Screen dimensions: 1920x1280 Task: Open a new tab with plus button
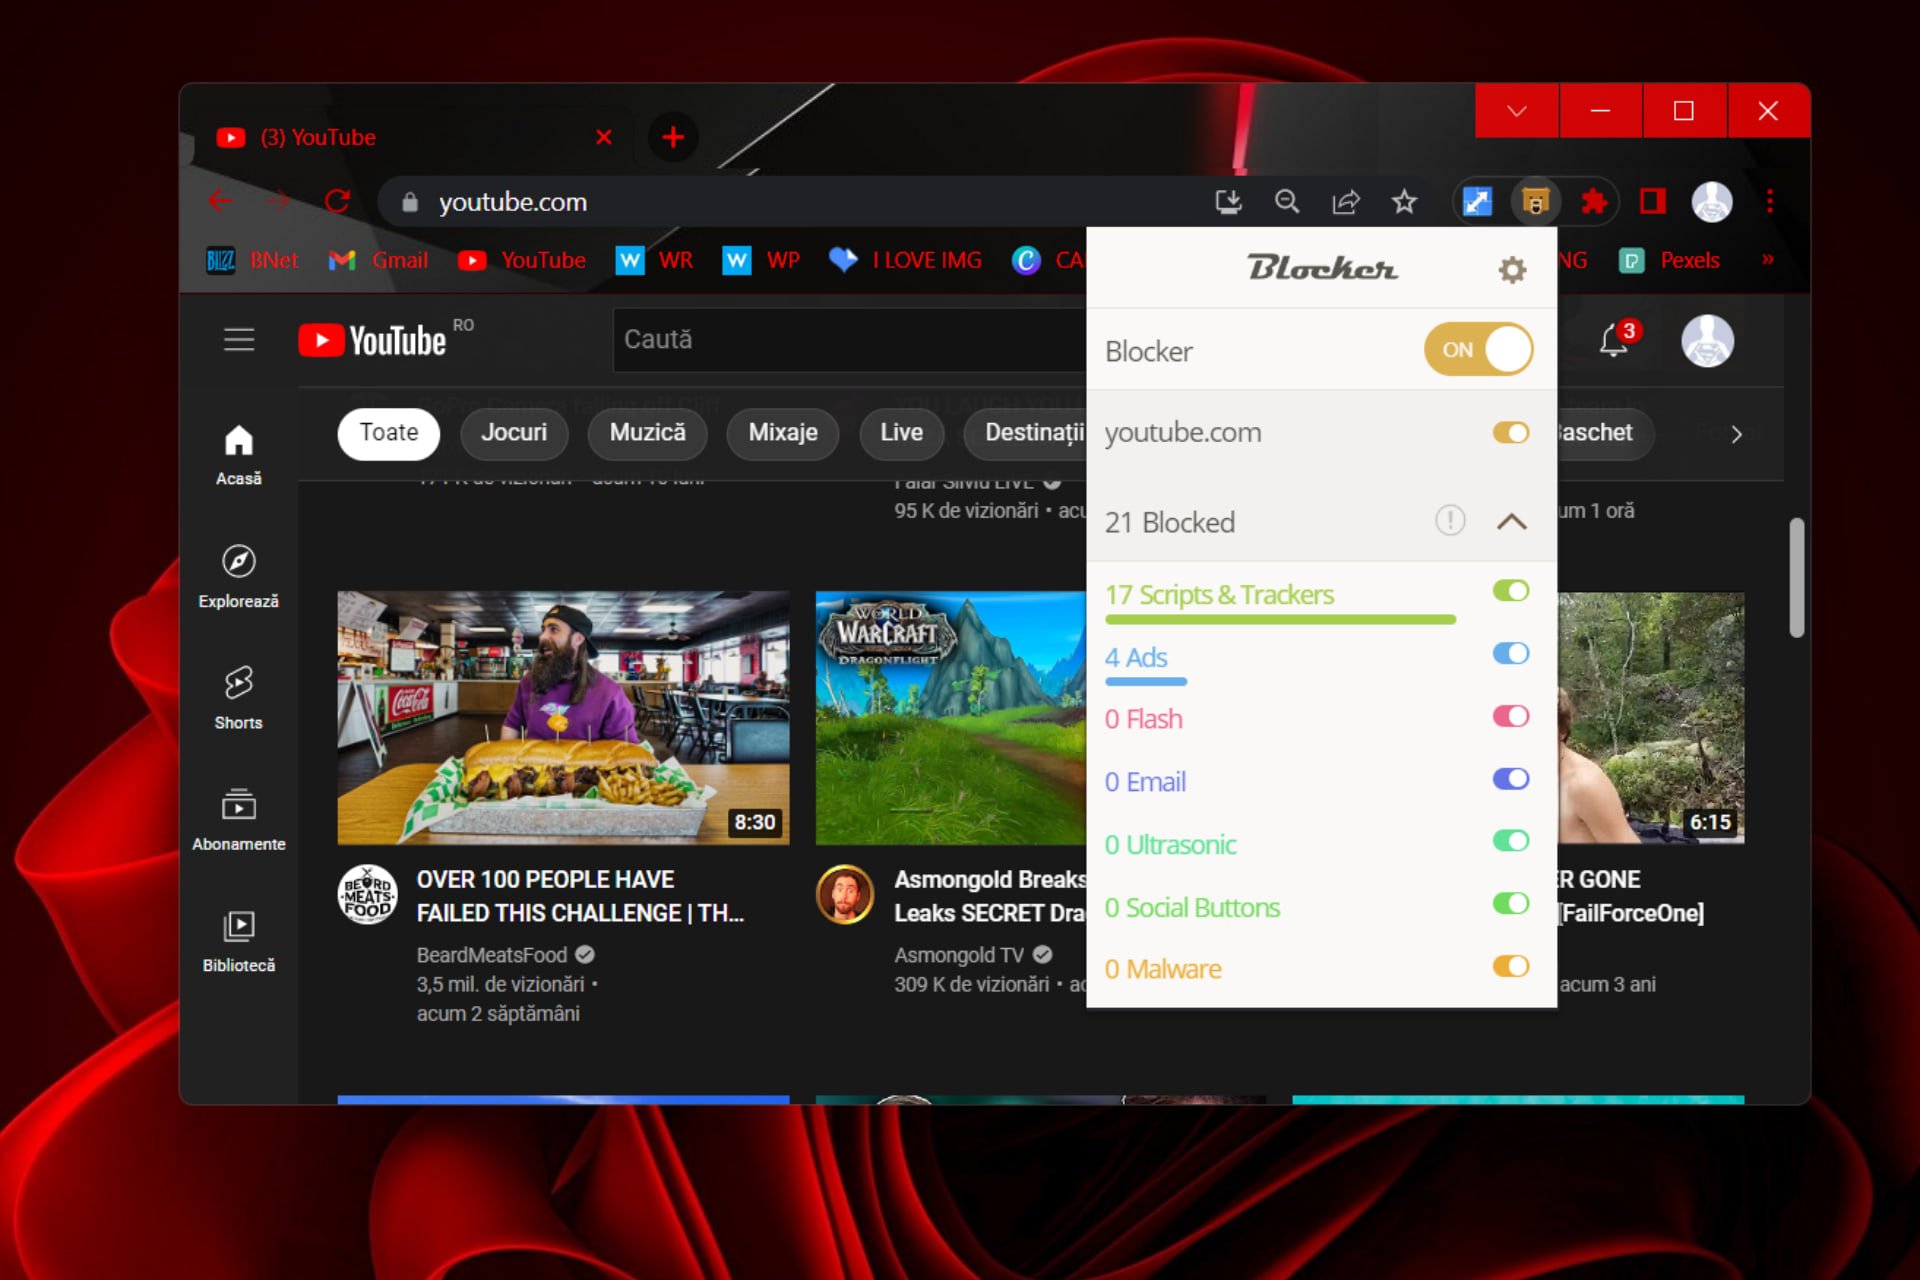point(673,137)
